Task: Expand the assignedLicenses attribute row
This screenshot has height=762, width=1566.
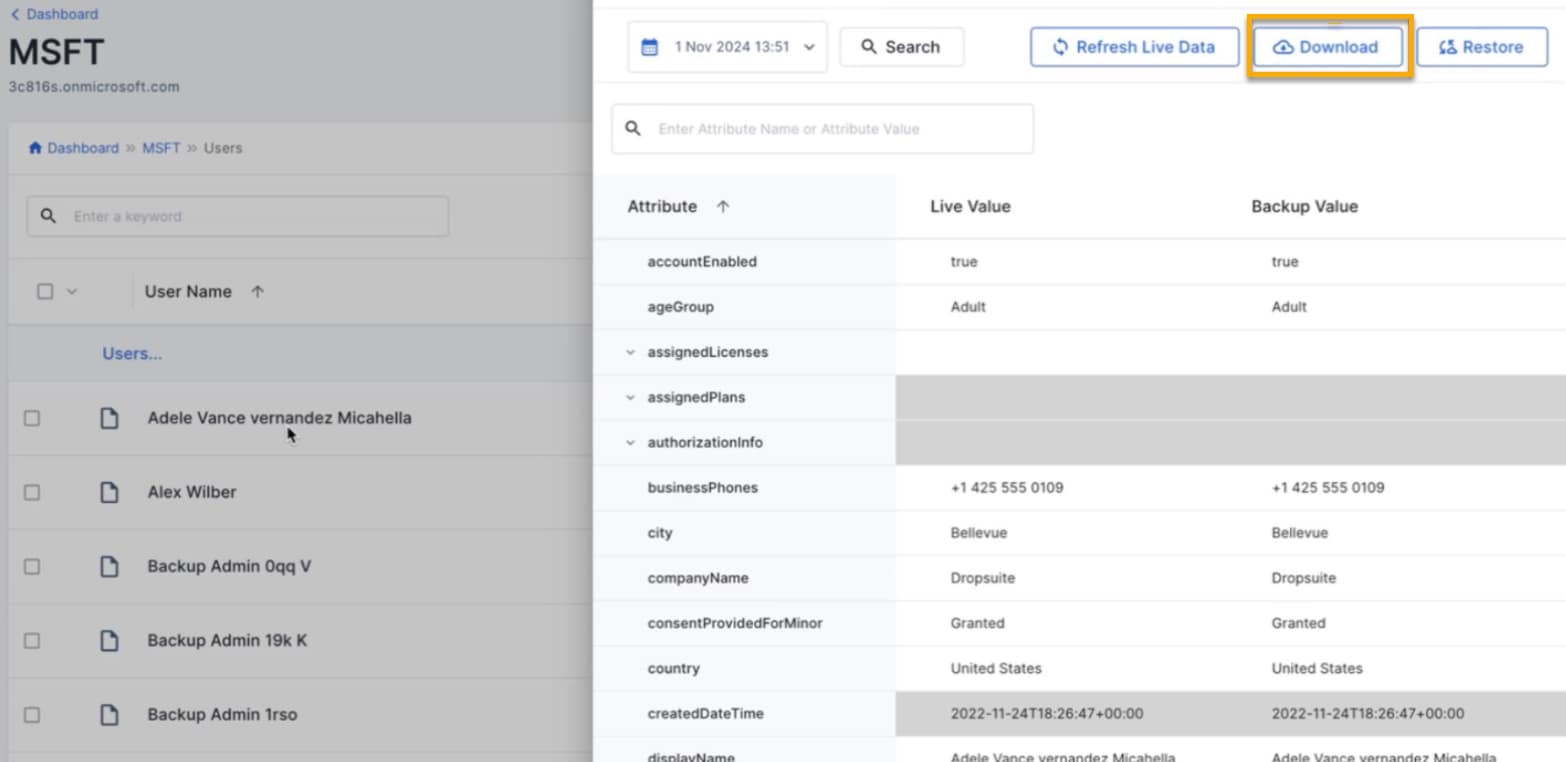Action: coord(630,353)
